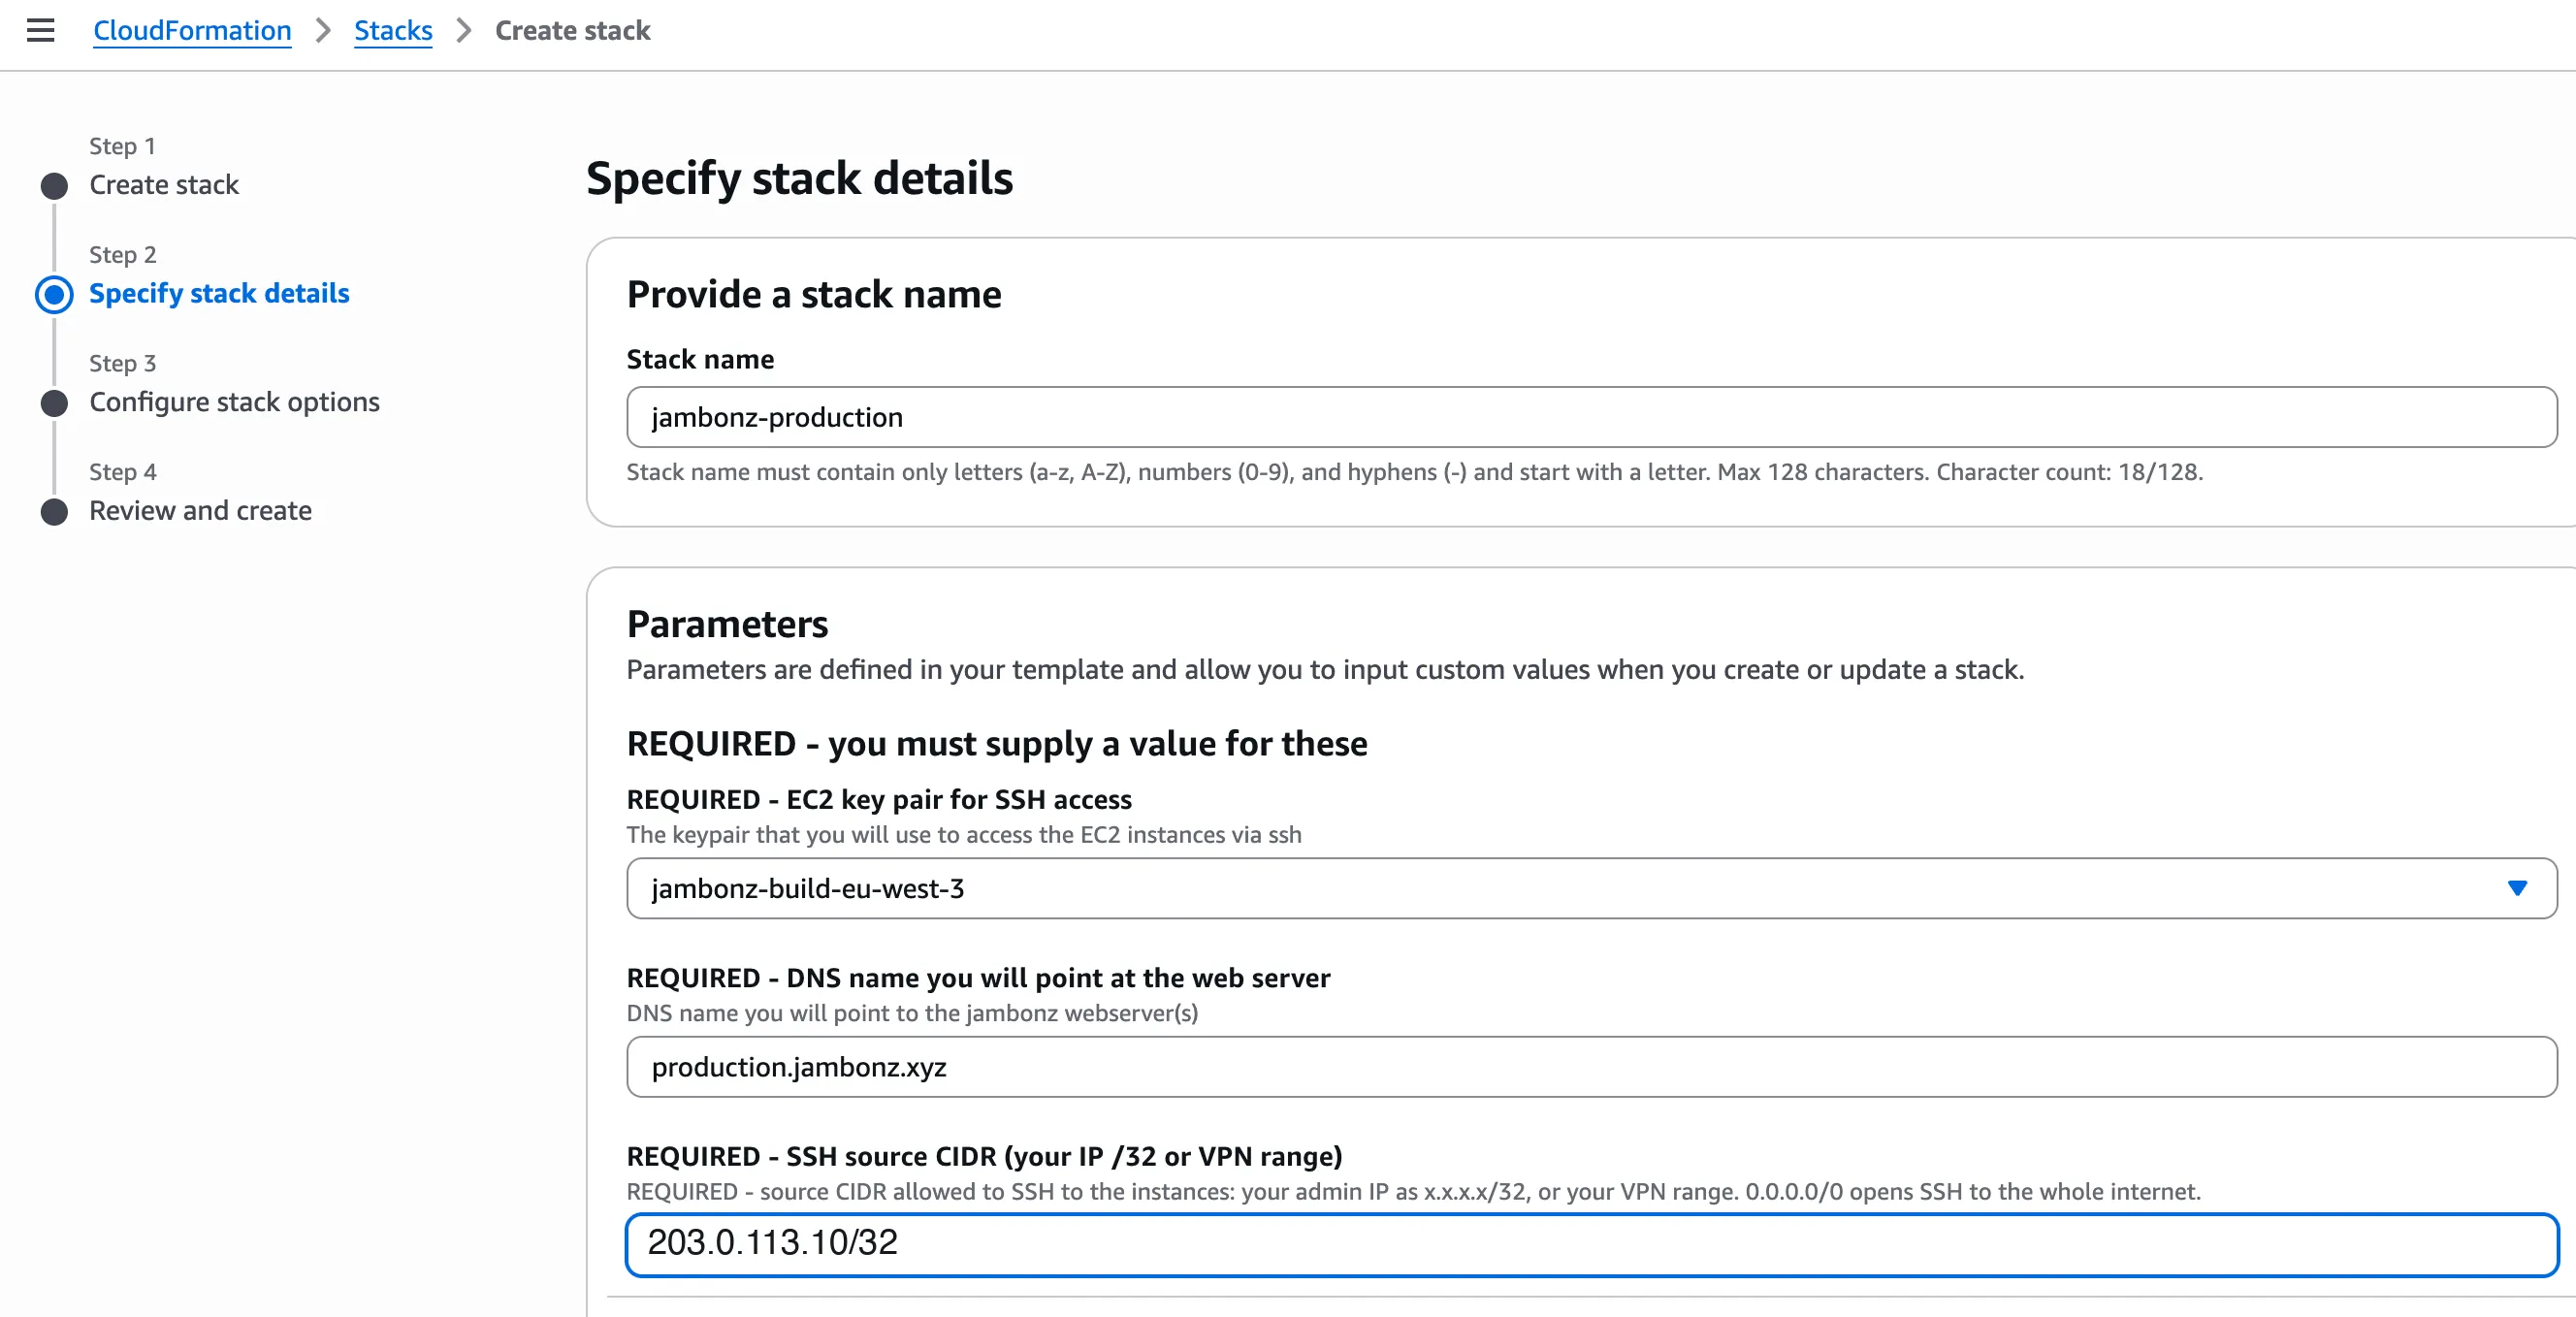
Task: Click the Parameters section heading
Action: coord(727,624)
